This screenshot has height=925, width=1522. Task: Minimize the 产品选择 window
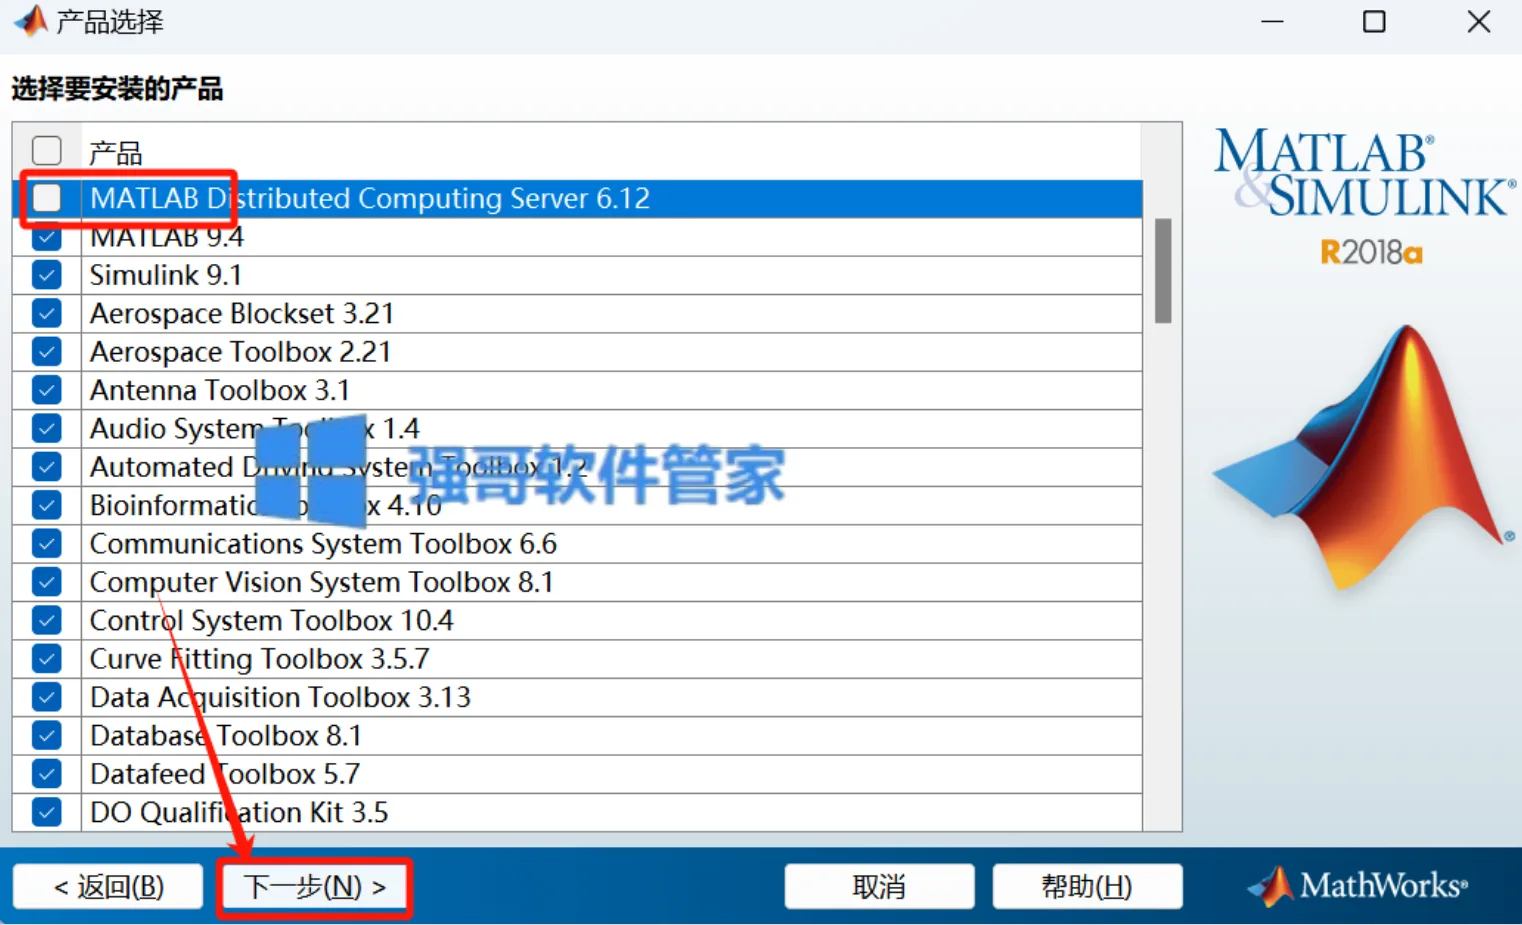tap(1272, 21)
